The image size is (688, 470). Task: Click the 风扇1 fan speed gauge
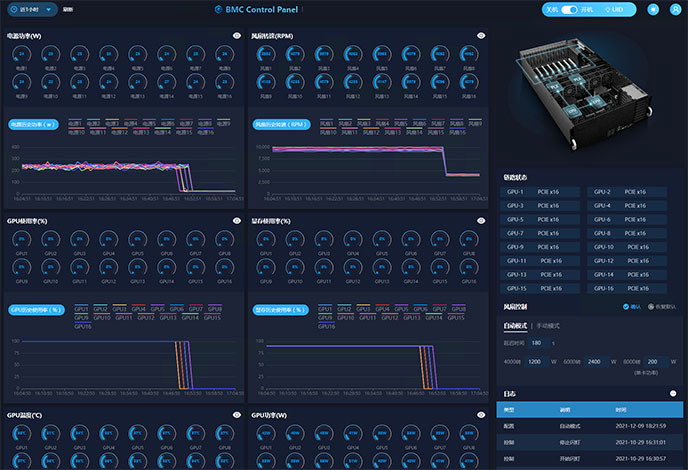click(266, 56)
